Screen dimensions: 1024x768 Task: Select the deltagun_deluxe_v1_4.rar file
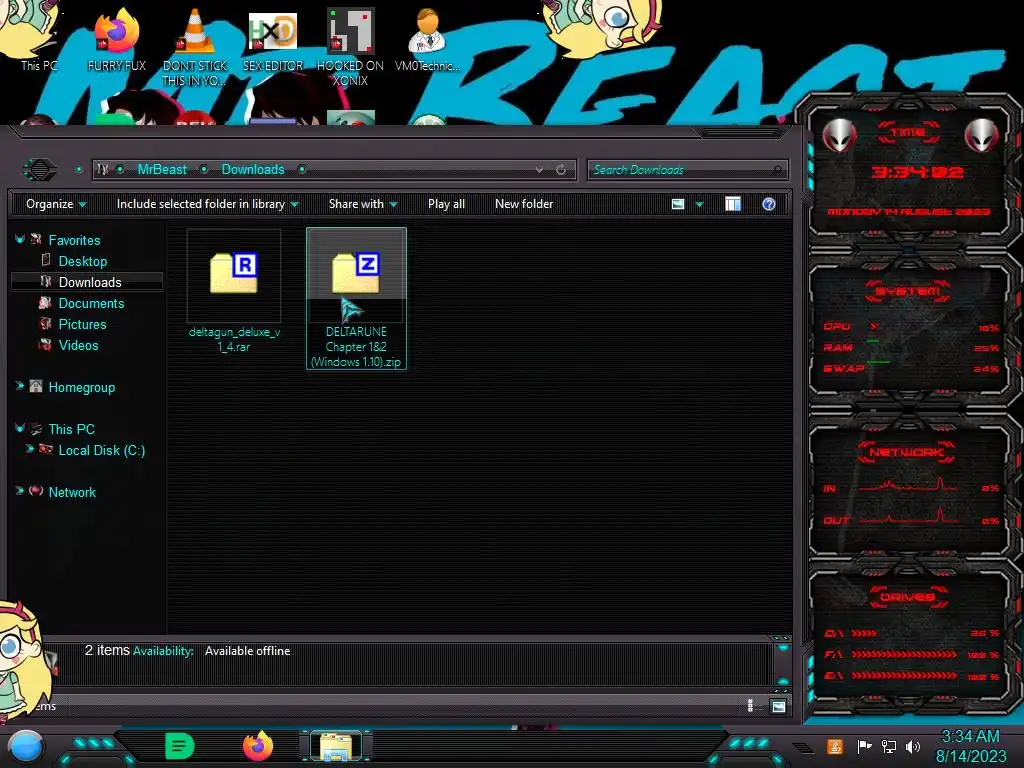[234, 292]
